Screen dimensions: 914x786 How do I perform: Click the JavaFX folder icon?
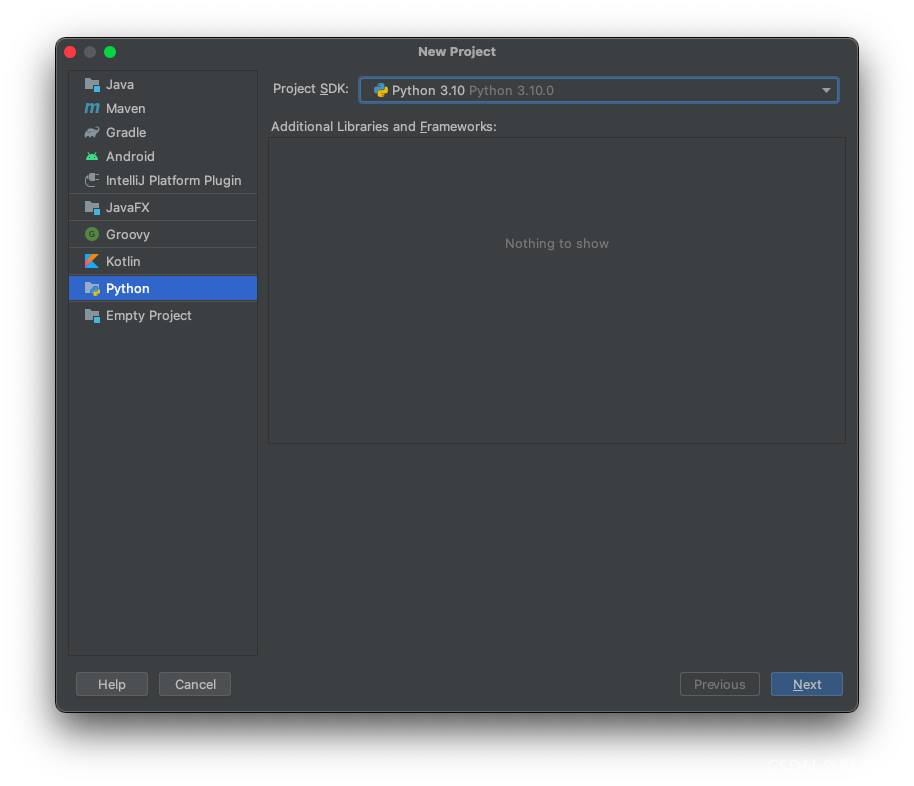(x=92, y=208)
